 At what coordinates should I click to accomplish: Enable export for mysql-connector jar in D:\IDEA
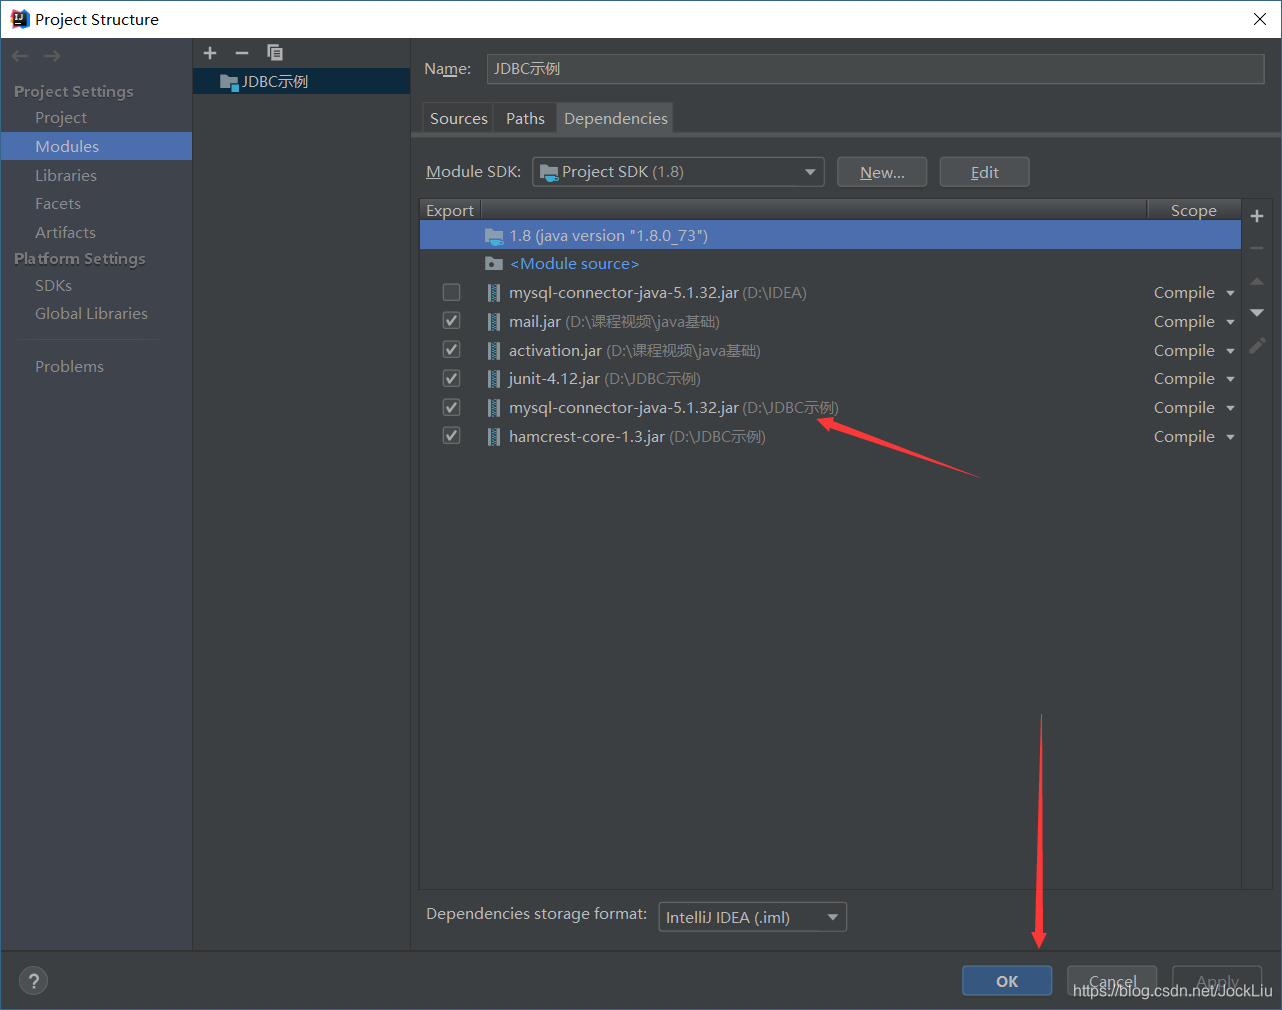pyautogui.click(x=452, y=293)
